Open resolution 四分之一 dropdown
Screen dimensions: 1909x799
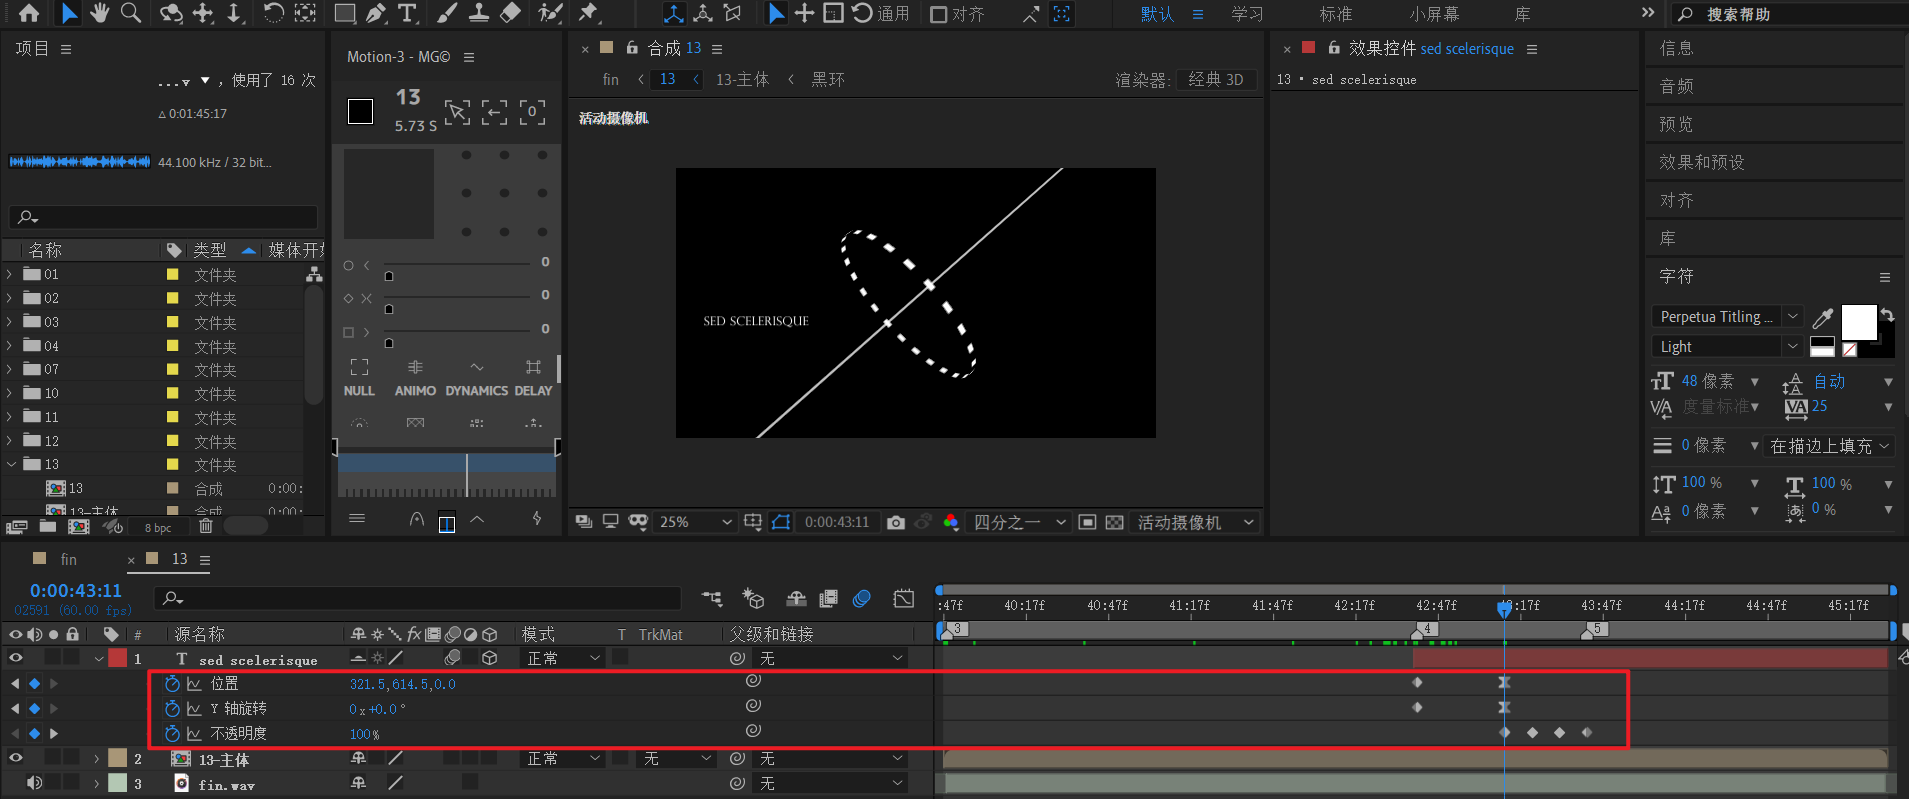(1019, 522)
